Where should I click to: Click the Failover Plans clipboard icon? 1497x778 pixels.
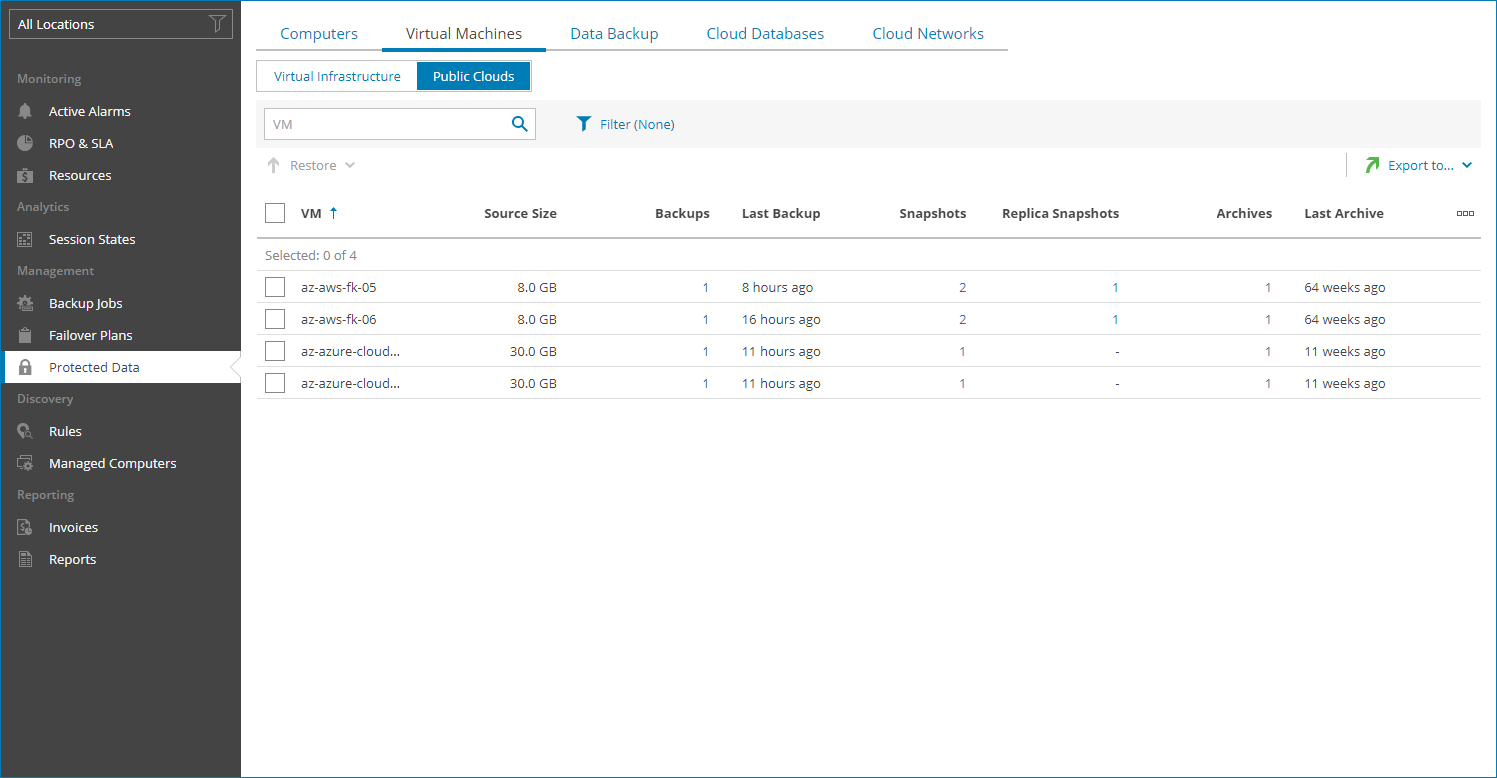click(26, 335)
